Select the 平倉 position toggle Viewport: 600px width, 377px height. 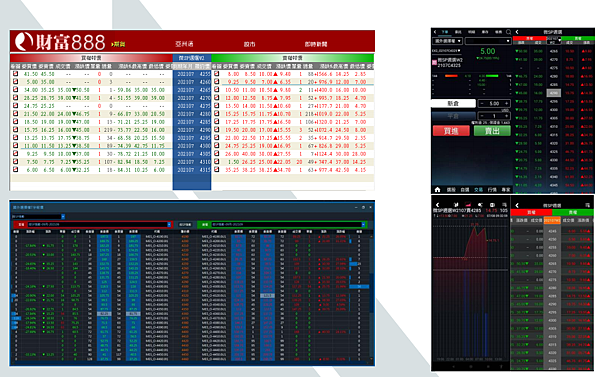pyautogui.click(x=453, y=116)
